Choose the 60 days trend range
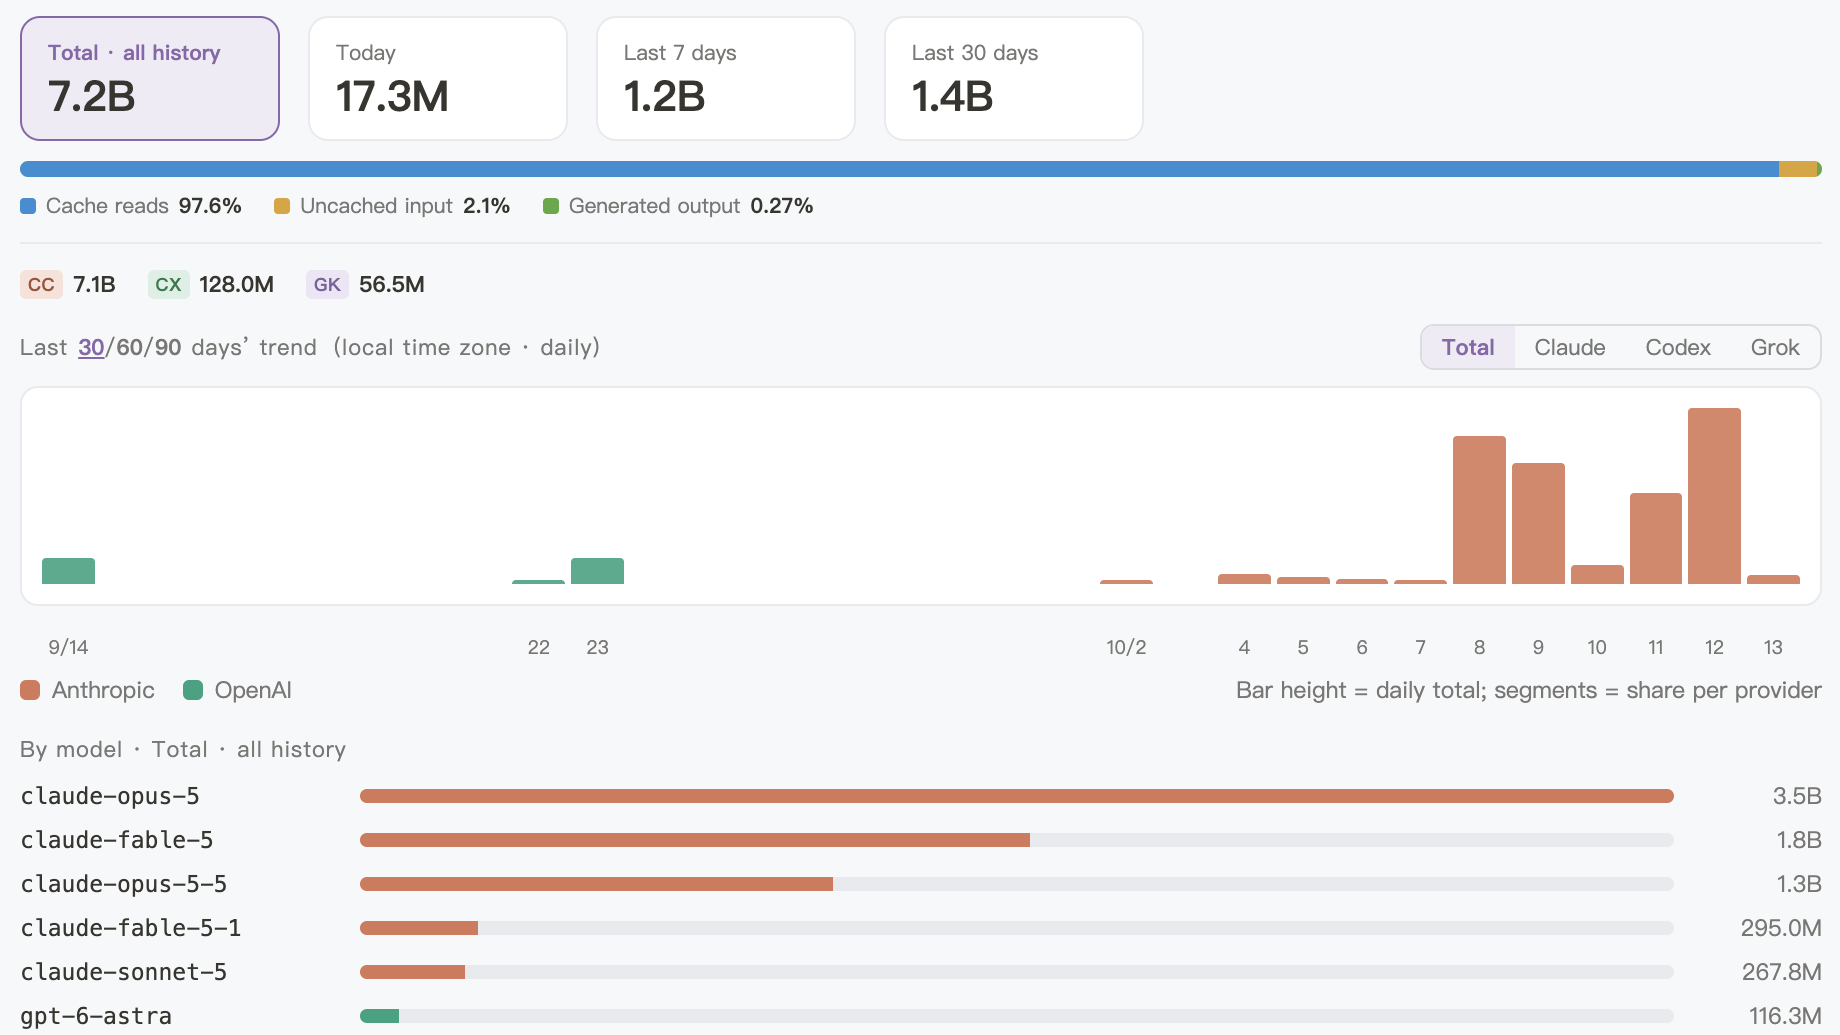The image size is (1840, 1035). (130, 347)
